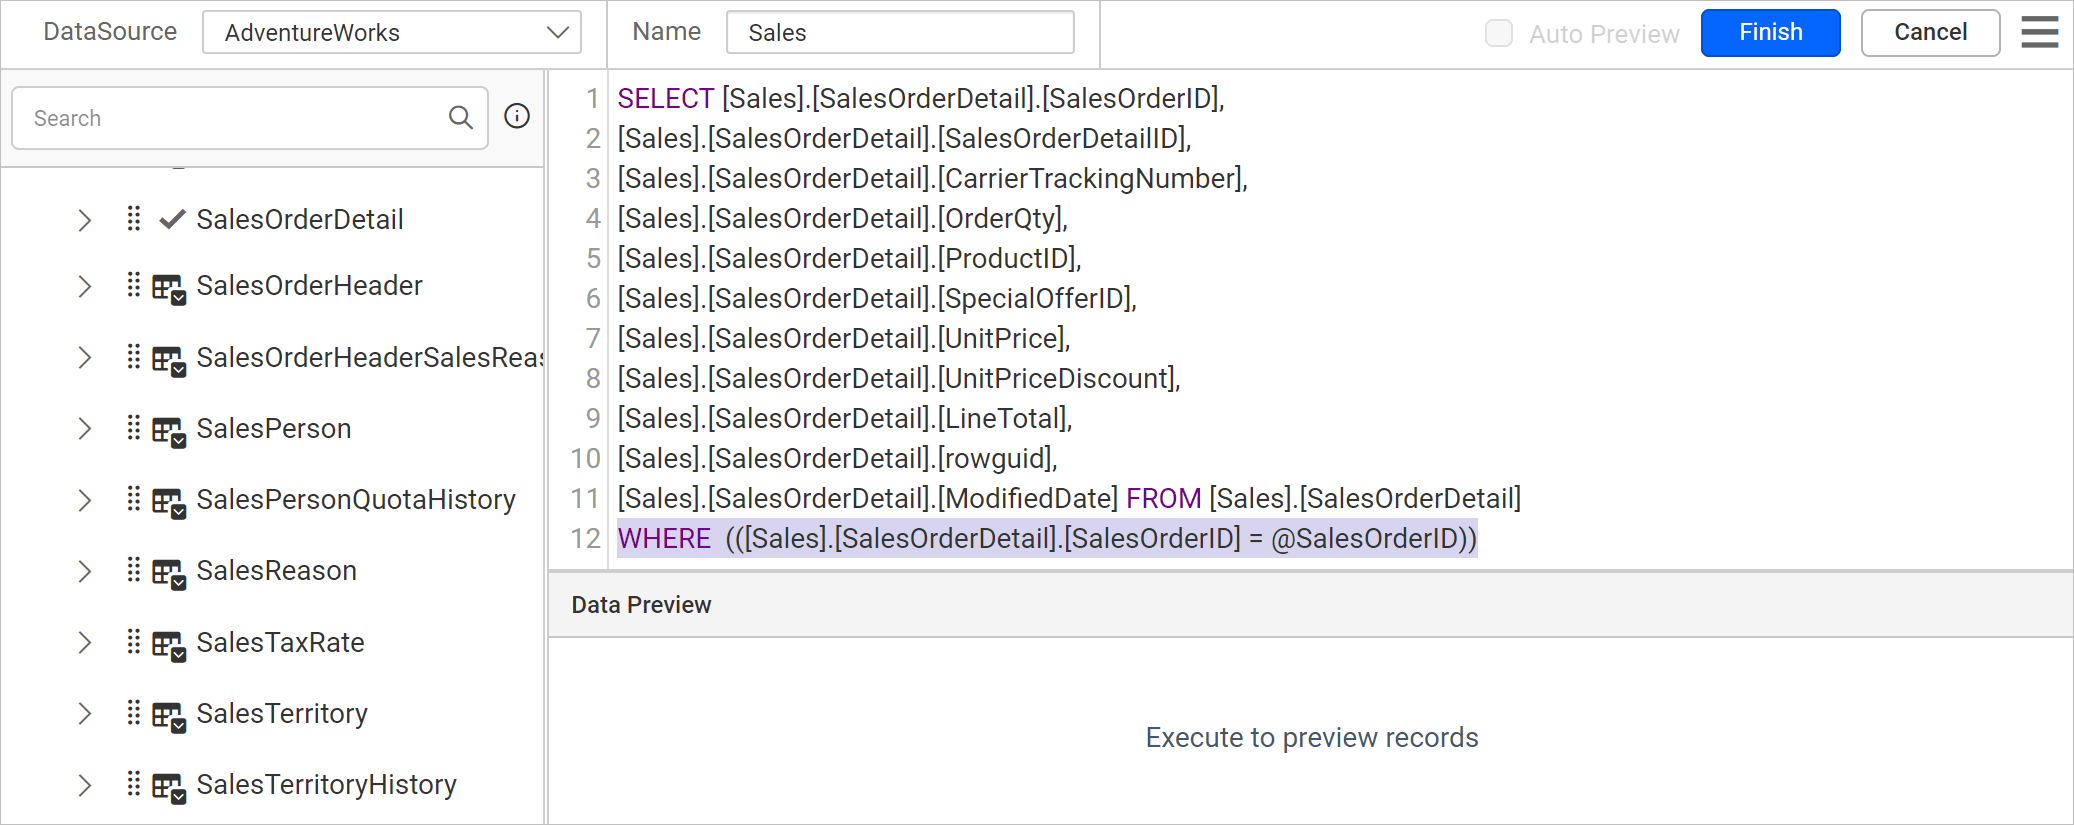Click the search icon in the table panel
The height and width of the screenshot is (825, 2074).
[x=461, y=117]
